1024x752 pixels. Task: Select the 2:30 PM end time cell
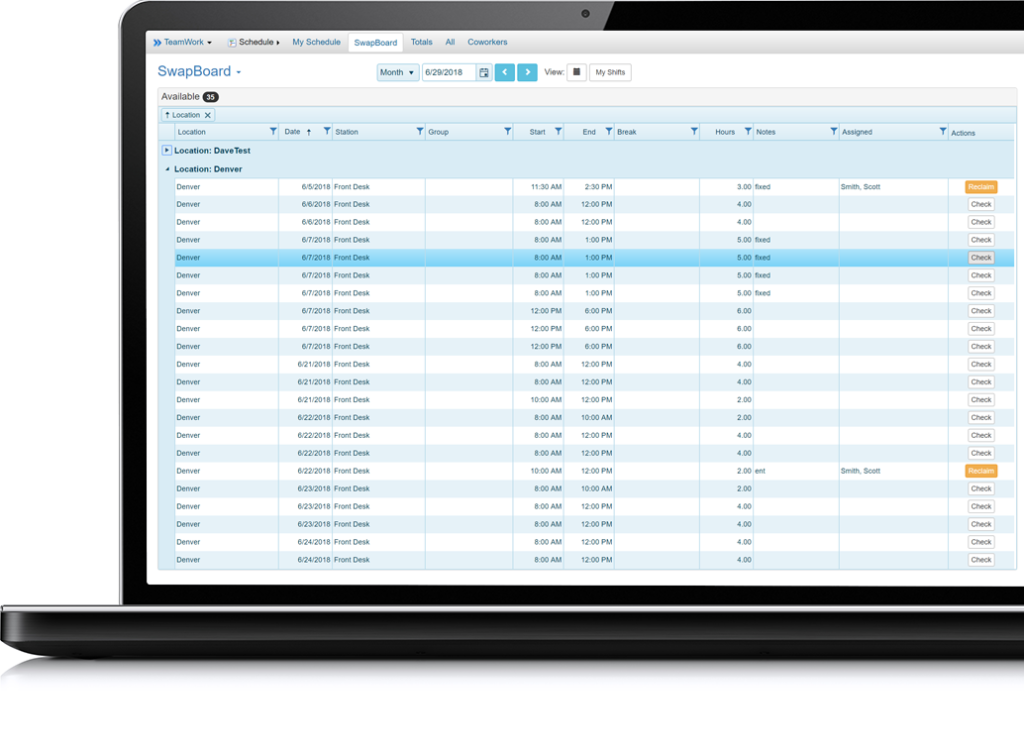[598, 187]
